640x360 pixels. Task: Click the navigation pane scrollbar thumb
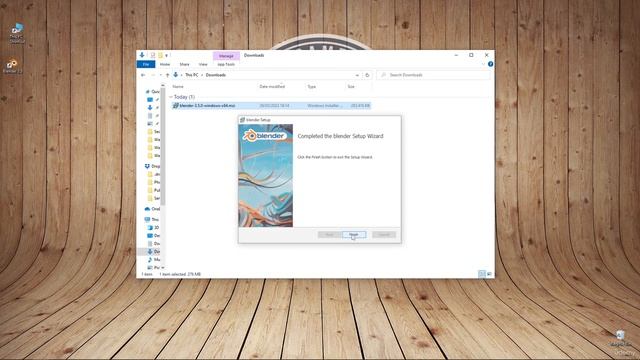tap(163, 147)
